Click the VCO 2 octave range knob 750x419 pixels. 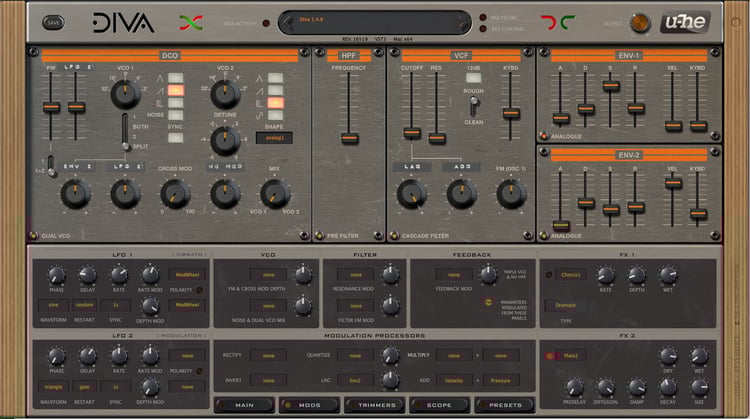coord(225,94)
